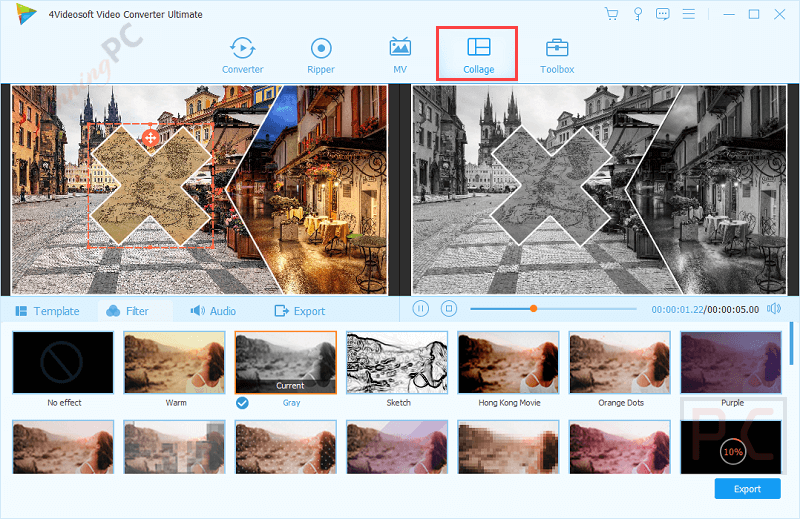This screenshot has height=519, width=800.
Task: Click the playback progress slider
Action: (554, 309)
